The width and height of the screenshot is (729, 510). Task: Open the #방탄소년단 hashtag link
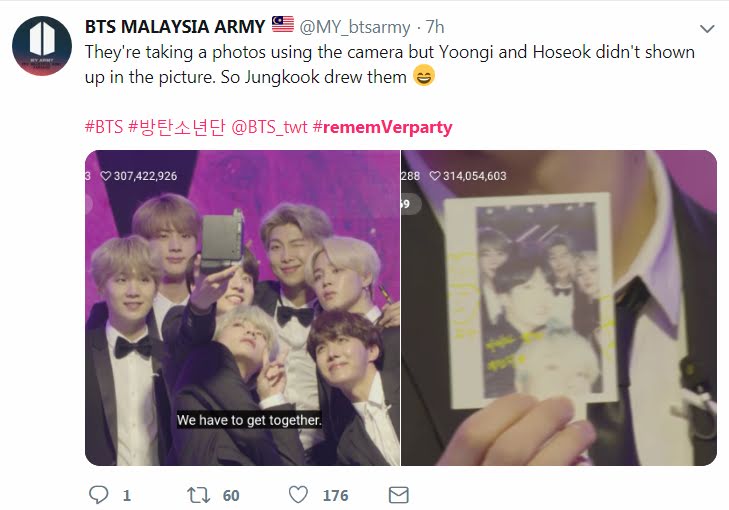click(176, 126)
